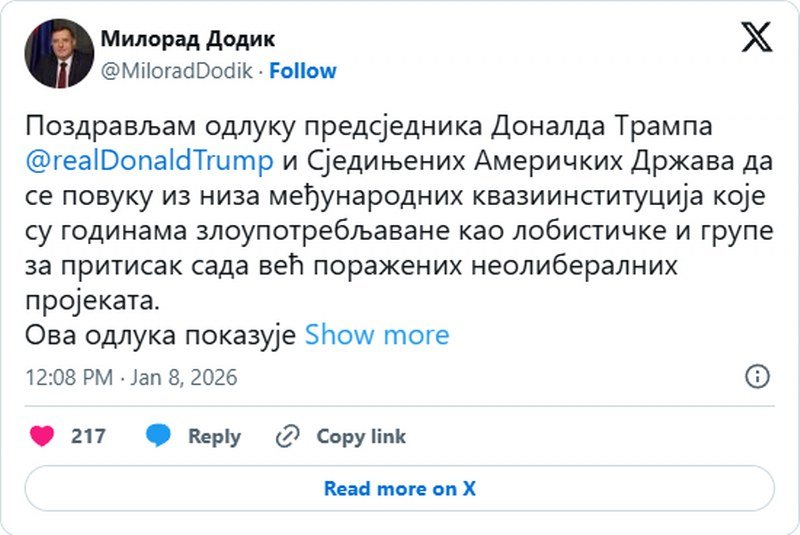Expand the tweet with Show more
Screen dimensions: 800x535
click(376, 334)
